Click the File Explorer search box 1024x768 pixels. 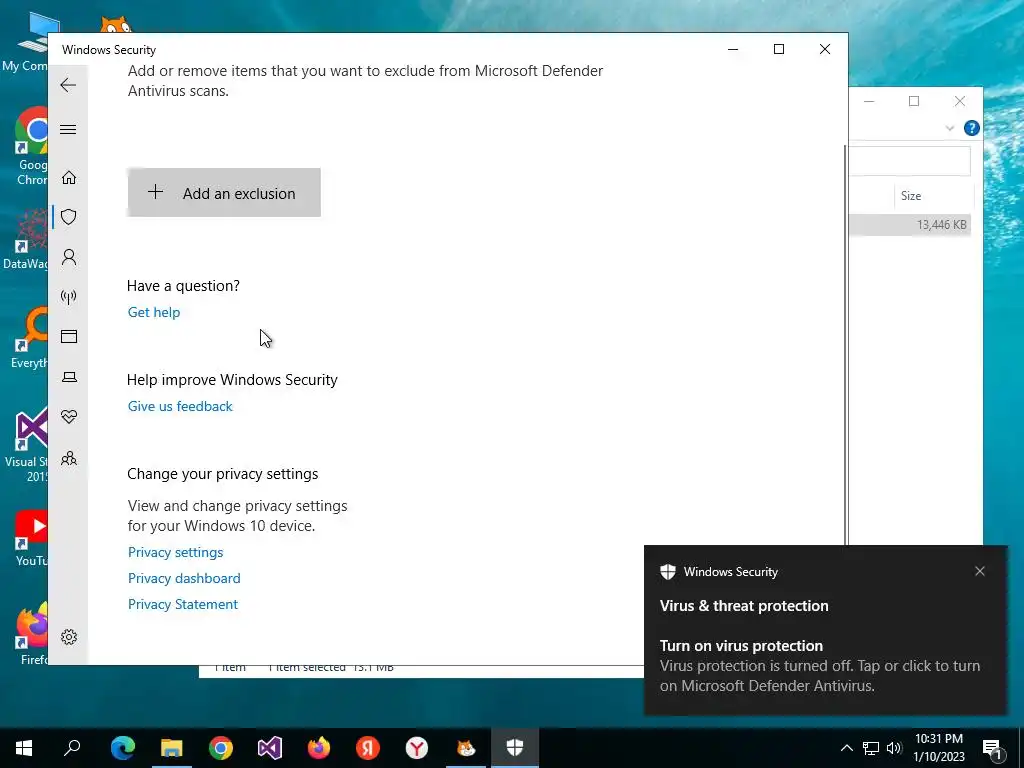(910, 161)
